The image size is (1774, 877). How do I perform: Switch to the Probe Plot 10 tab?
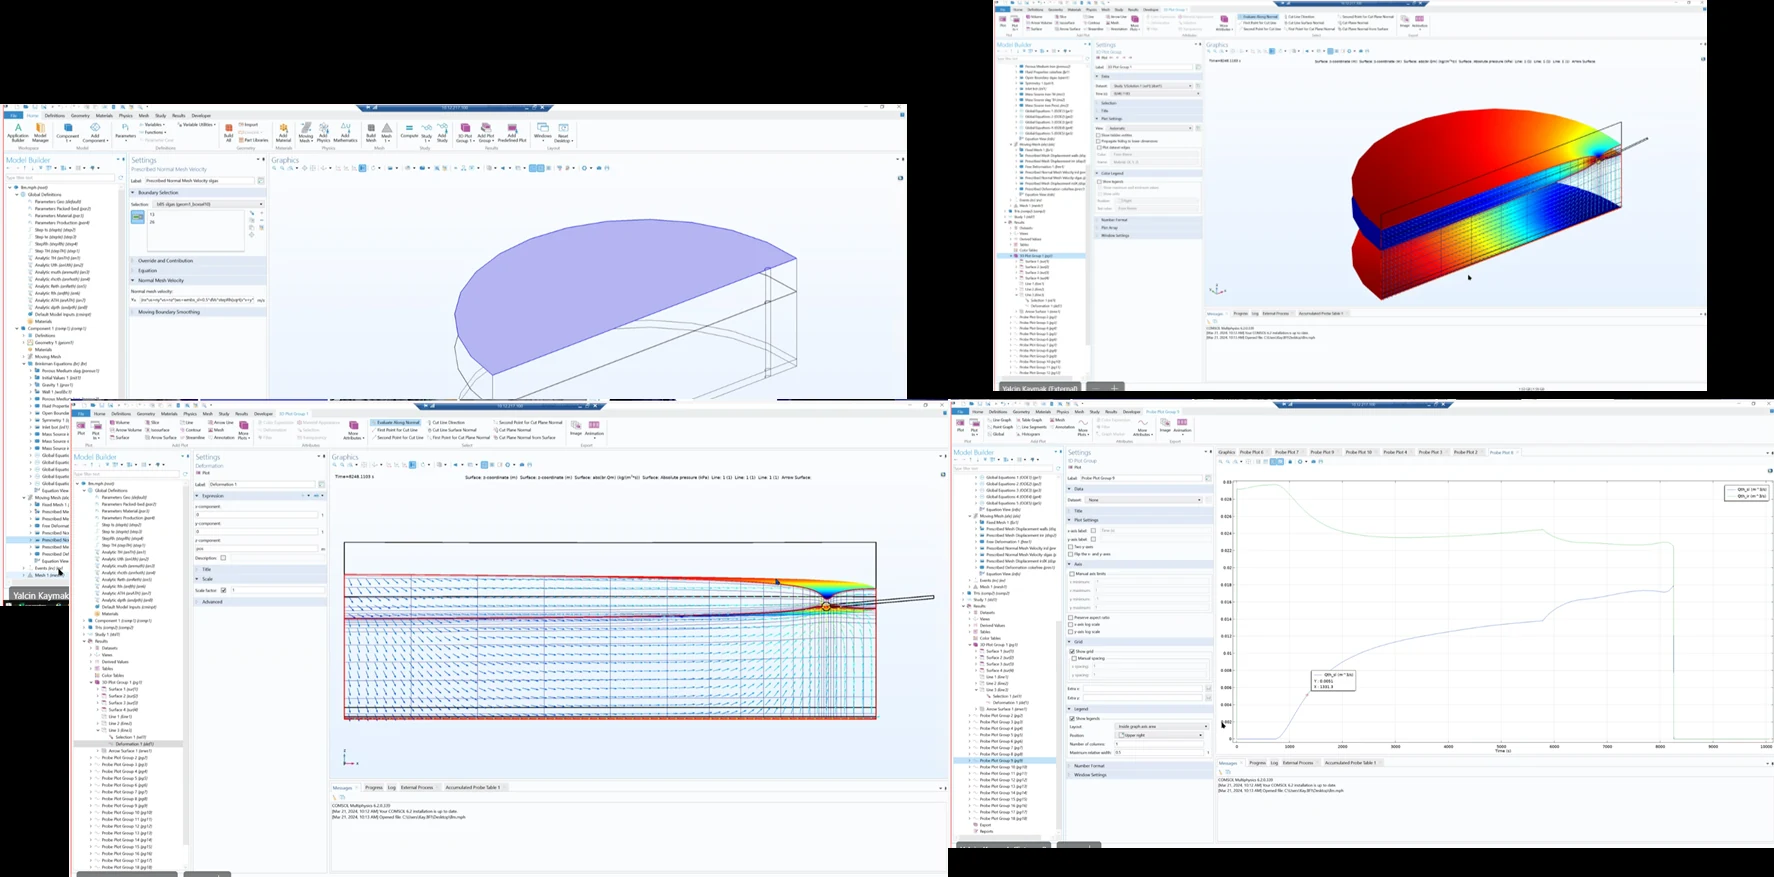click(1359, 452)
